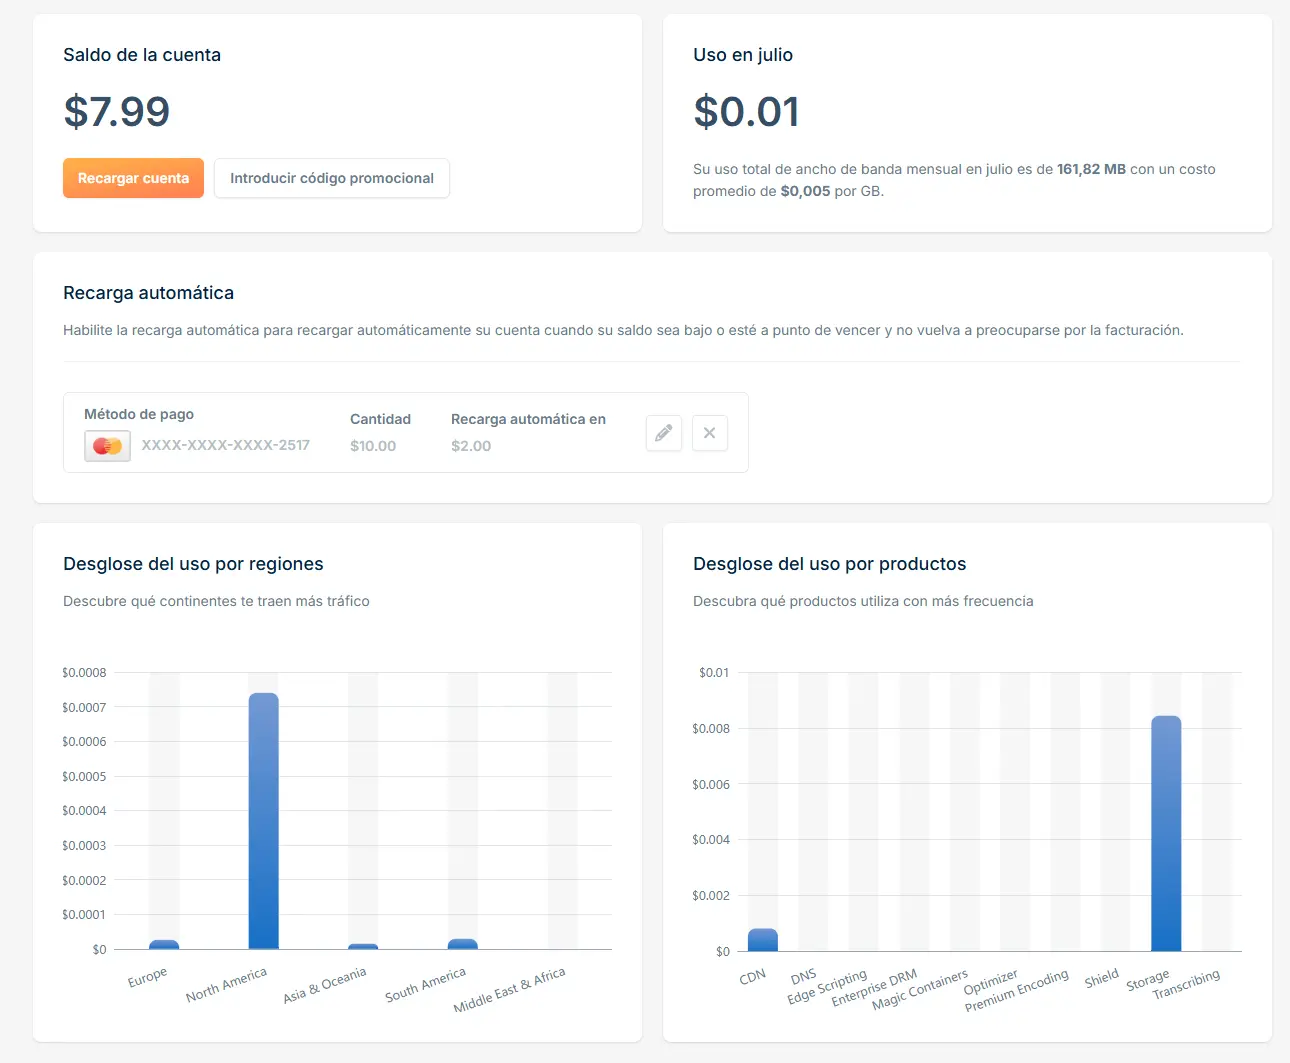Edit auto-recharge with the pencil icon
The width and height of the screenshot is (1290, 1063).
pos(664,433)
